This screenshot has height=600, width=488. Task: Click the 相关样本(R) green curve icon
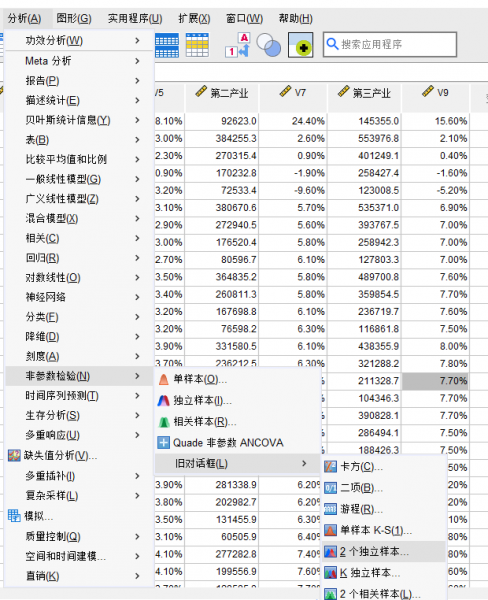(x=163, y=422)
